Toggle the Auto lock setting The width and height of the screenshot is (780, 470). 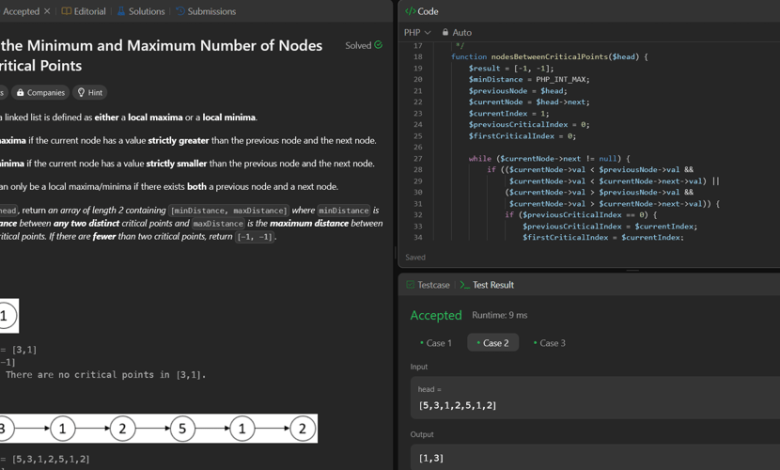pyautogui.click(x=457, y=32)
